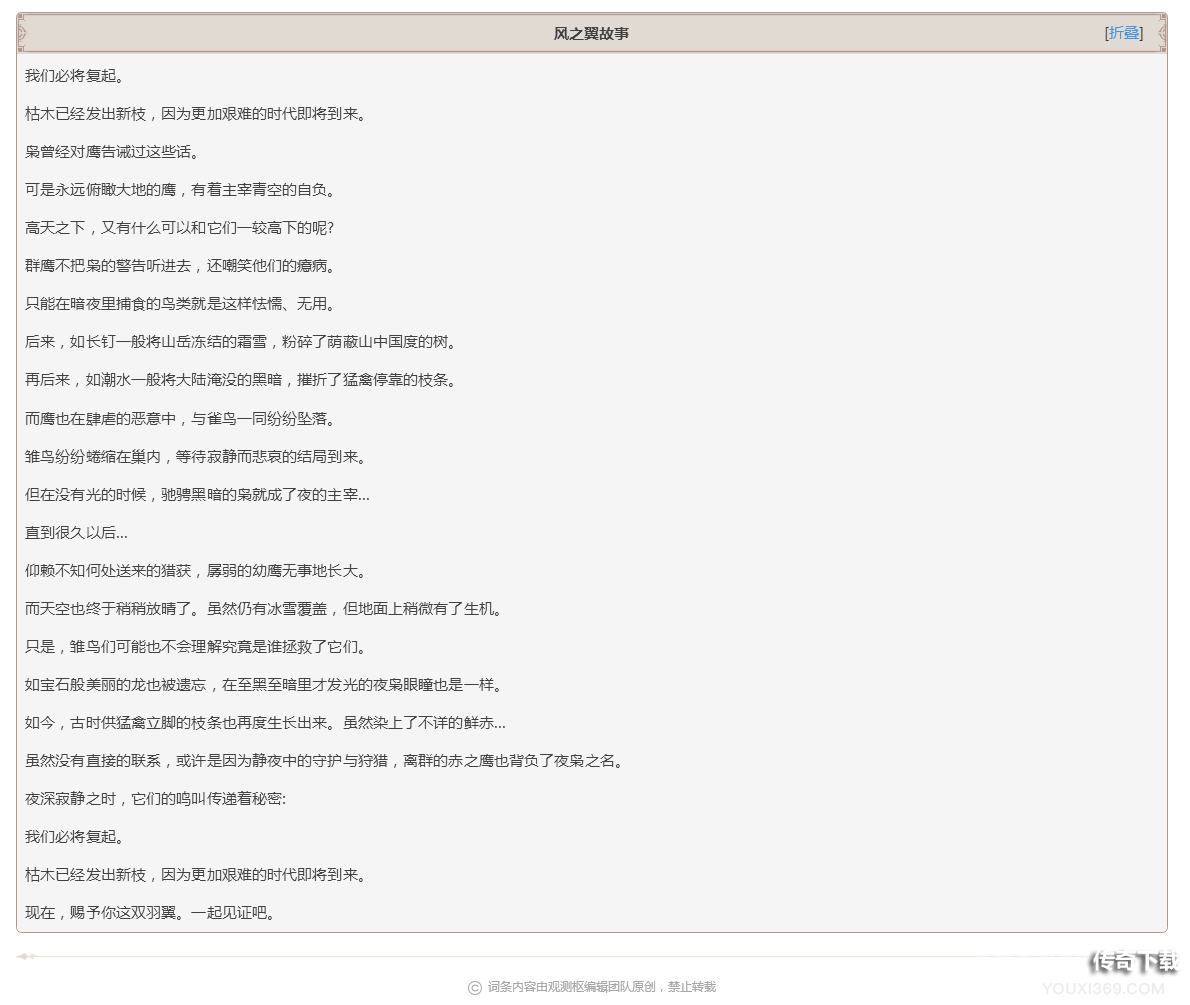Click the 观测枢编辑团队 credit text

coord(590,986)
